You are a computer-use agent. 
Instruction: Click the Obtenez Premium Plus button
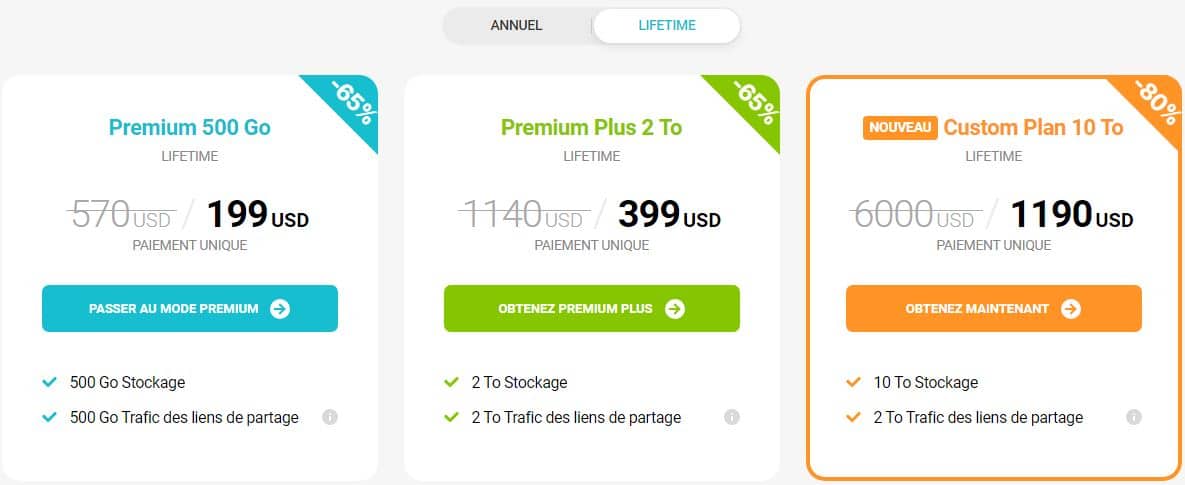pyautogui.click(x=592, y=308)
